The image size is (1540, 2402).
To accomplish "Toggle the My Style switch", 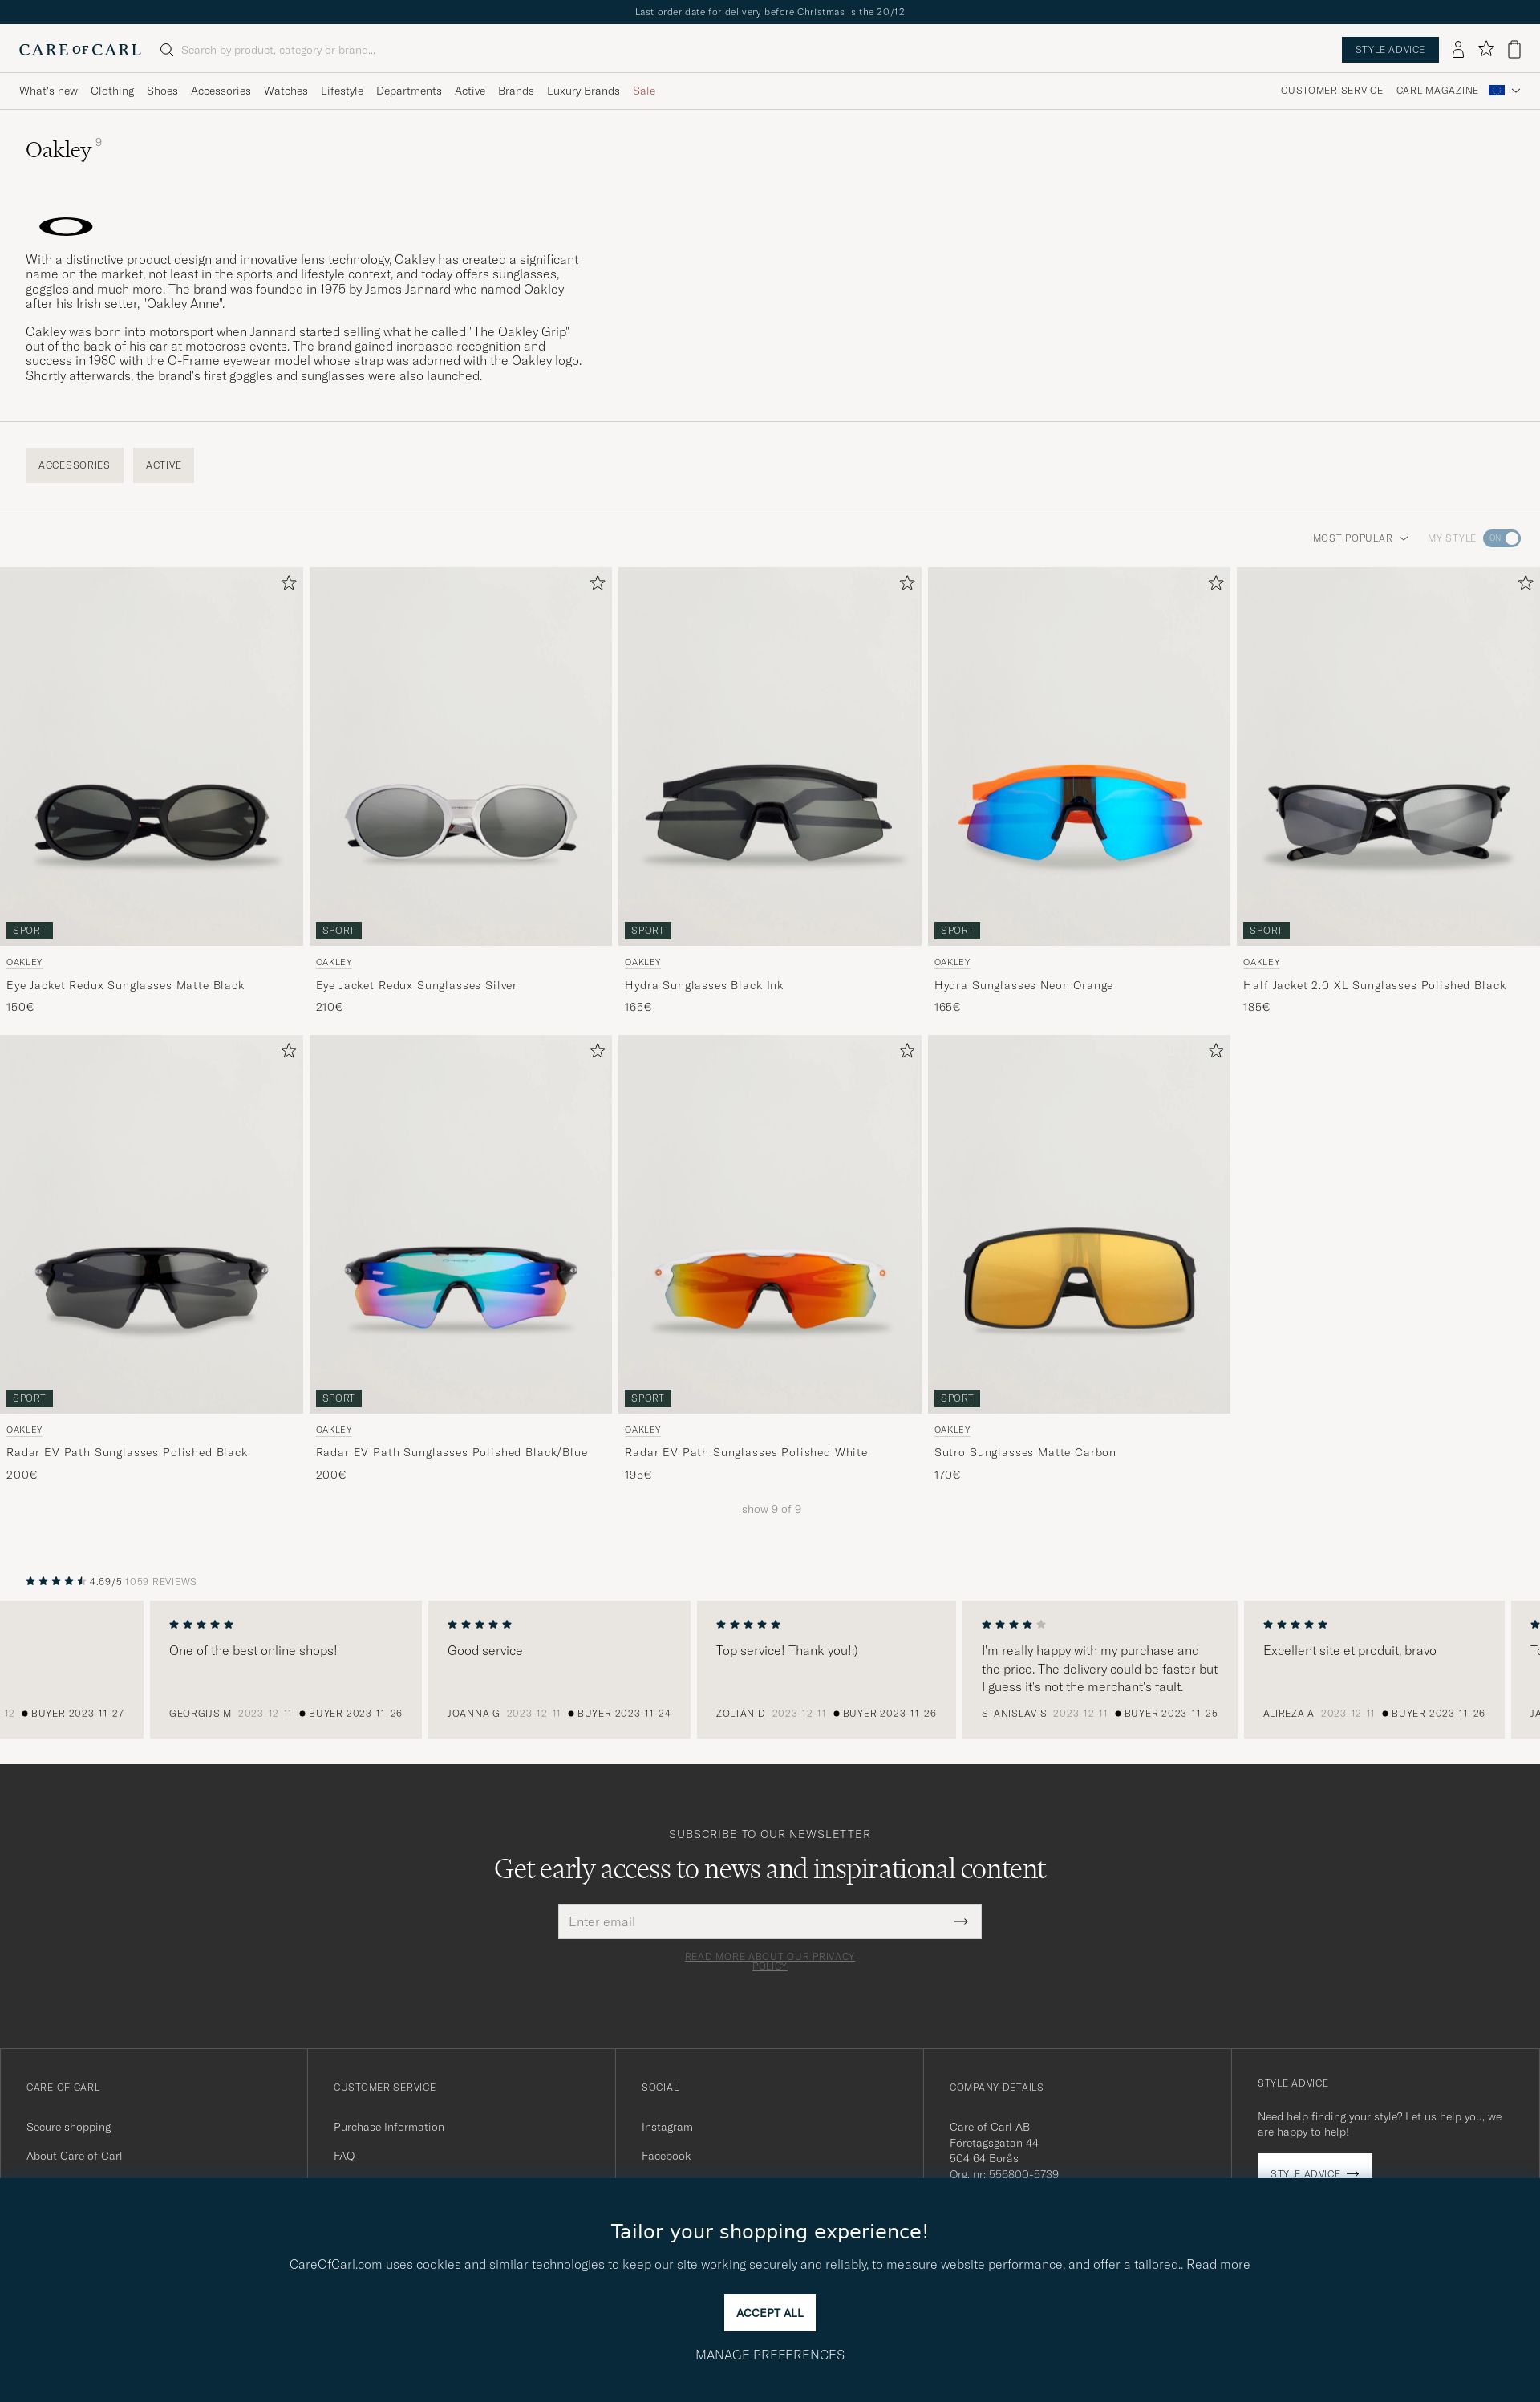I will click(x=1501, y=538).
